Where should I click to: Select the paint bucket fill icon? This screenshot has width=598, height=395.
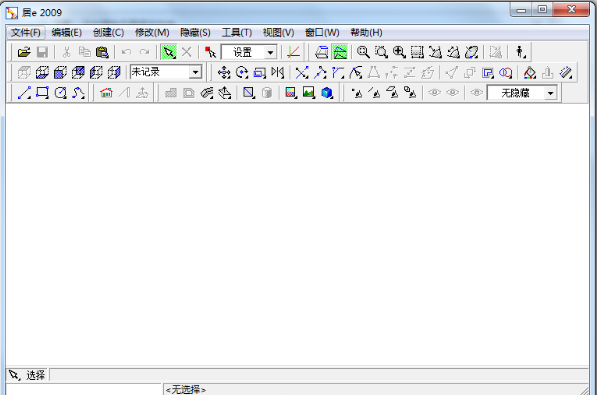click(530, 72)
